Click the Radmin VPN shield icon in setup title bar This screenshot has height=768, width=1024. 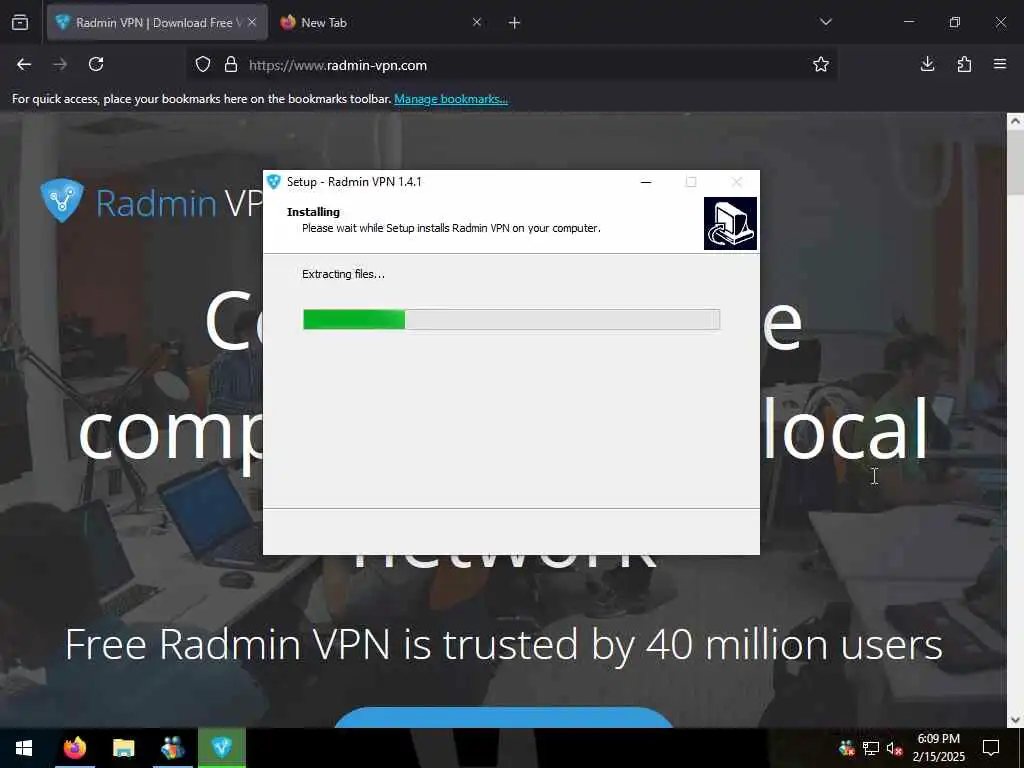274,182
